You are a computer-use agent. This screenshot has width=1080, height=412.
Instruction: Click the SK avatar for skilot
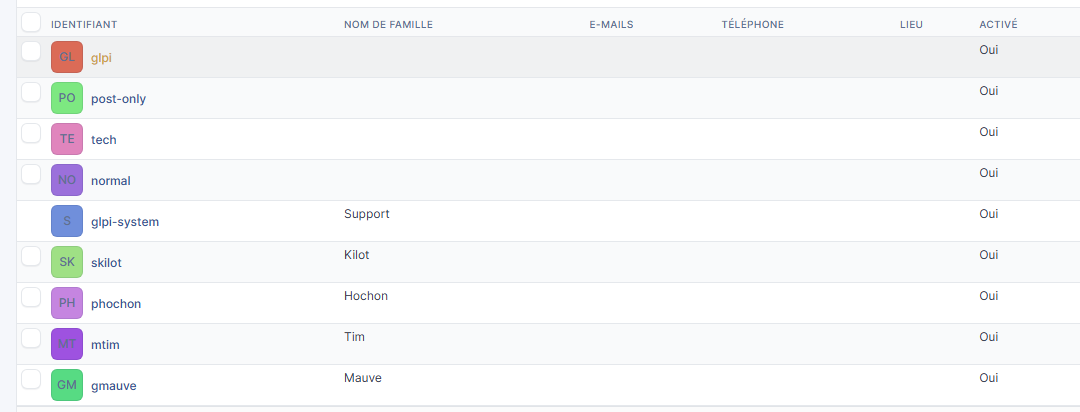coord(67,262)
